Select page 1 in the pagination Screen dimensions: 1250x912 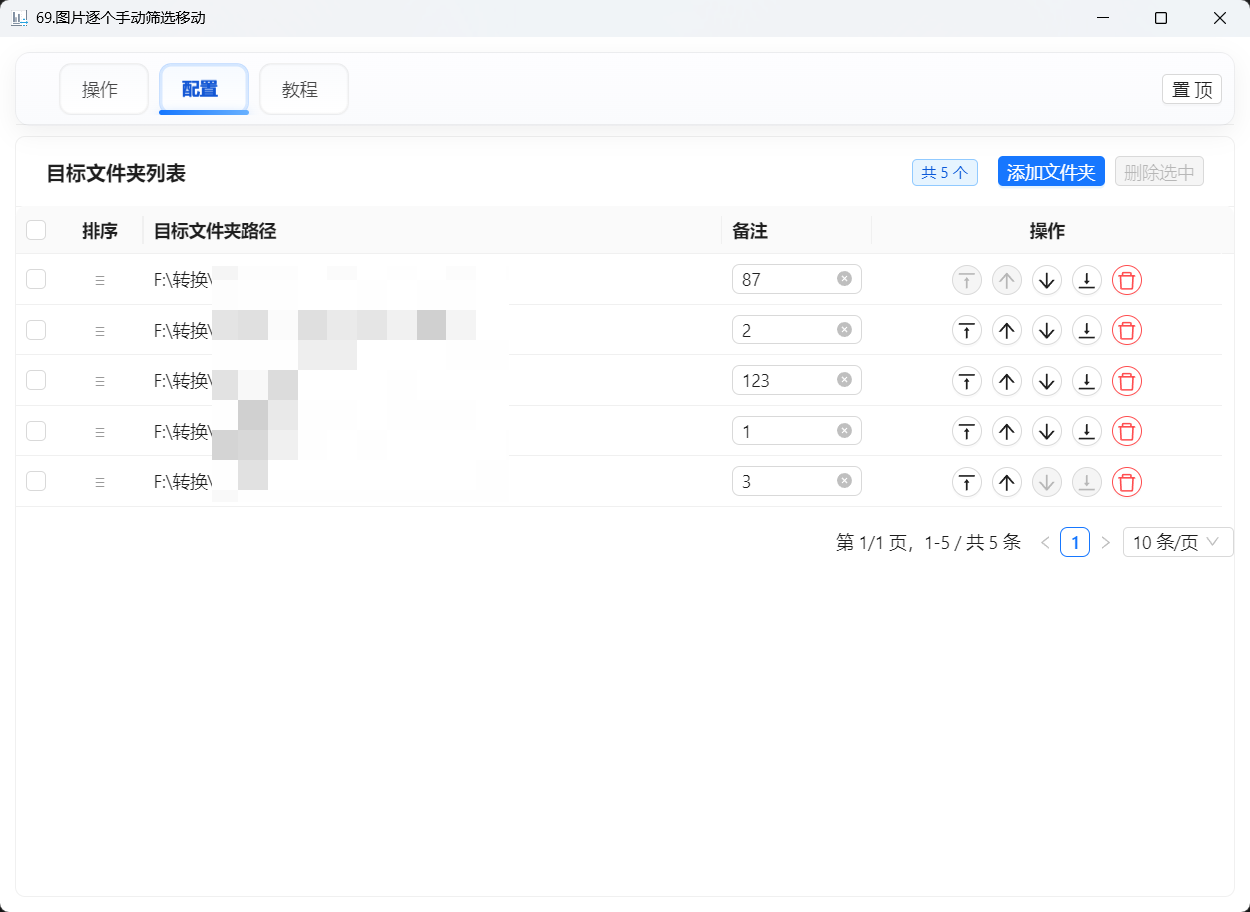[x=1074, y=542]
